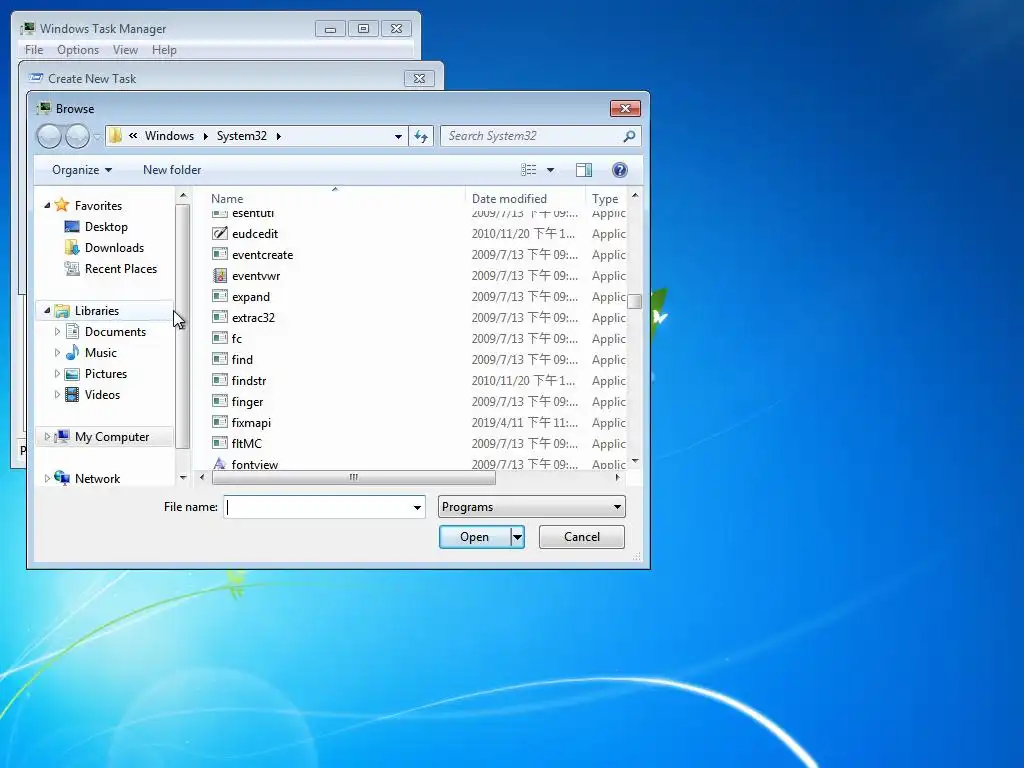Open the Organize menu
This screenshot has height=768, width=1024.
[x=82, y=170]
